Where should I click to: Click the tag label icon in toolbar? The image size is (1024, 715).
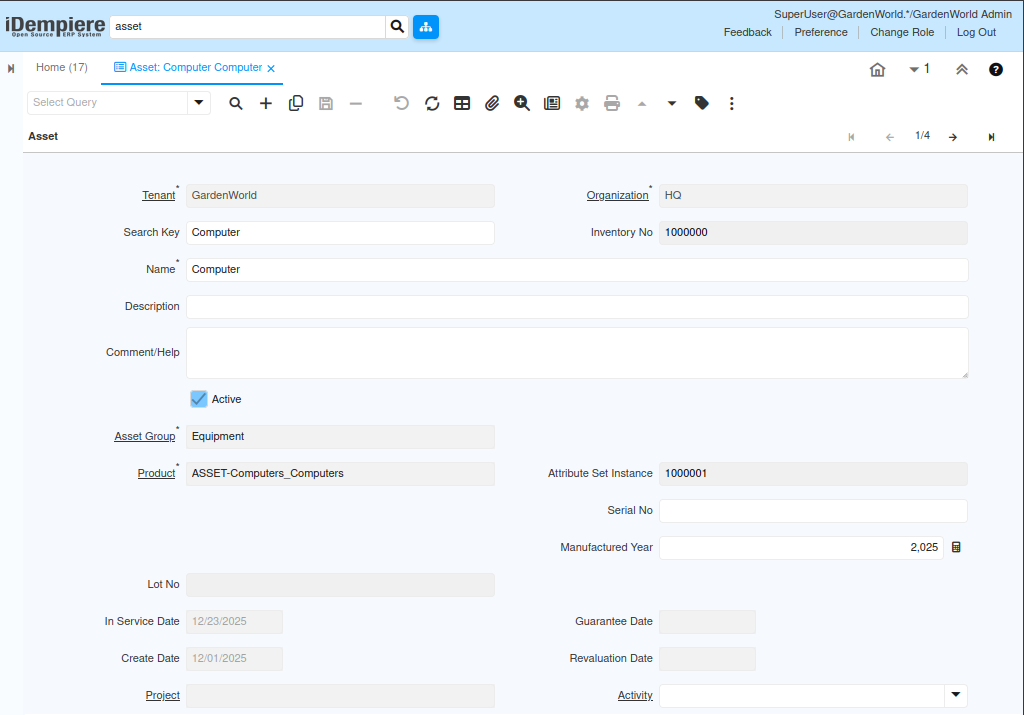pyautogui.click(x=702, y=103)
